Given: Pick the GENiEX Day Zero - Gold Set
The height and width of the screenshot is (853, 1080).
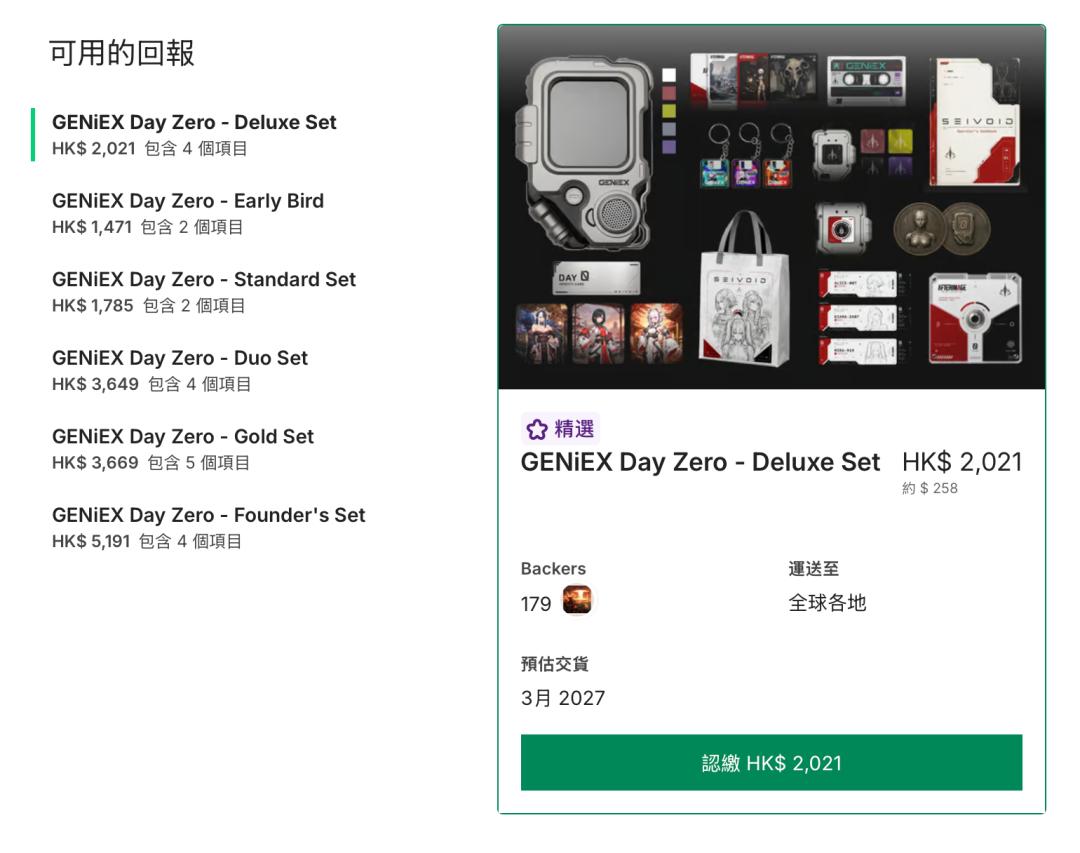Looking at the screenshot, I should click(x=183, y=449).
